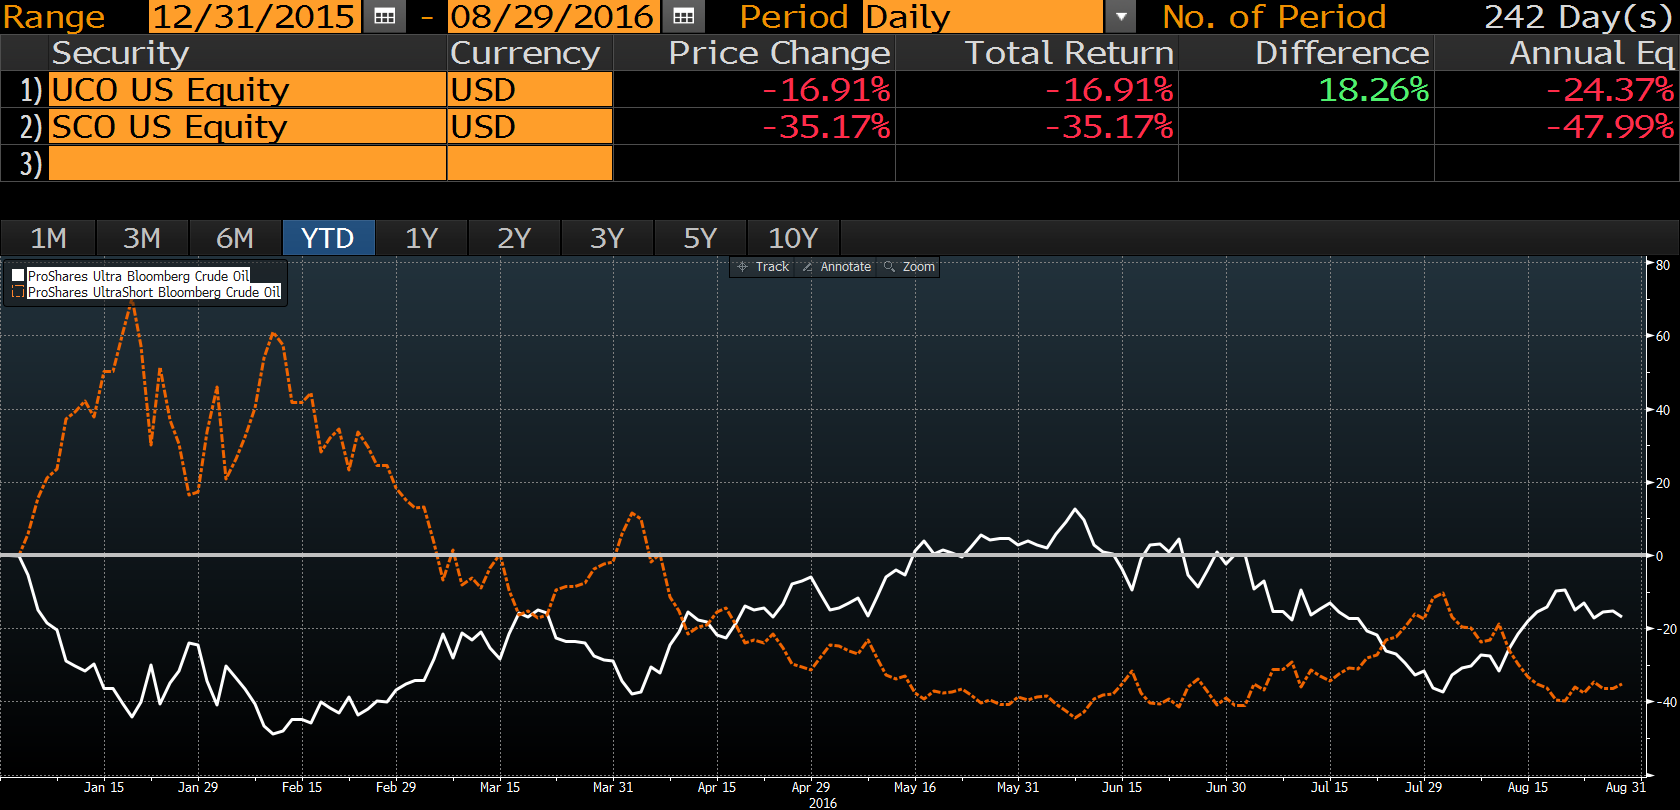Activate the Track crosshair tool
The height and width of the screenshot is (810, 1680).
763,267
